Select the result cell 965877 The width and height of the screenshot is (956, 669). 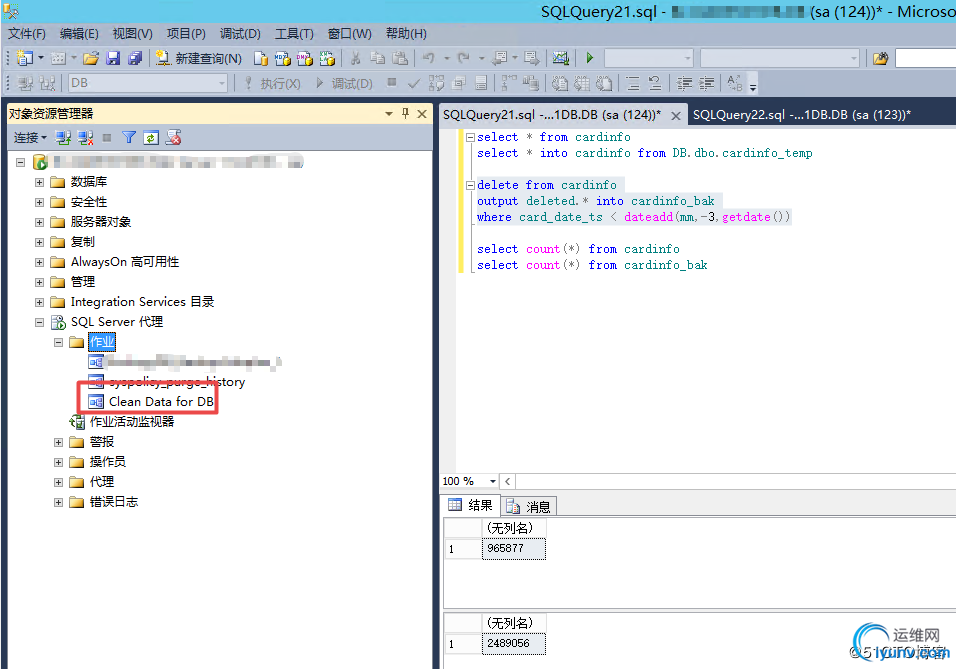pos(513,548)
